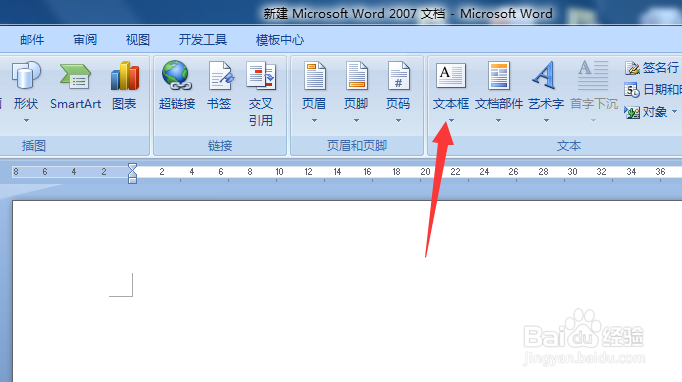Expand the Footer (页脚) dropdown arrow
The width and height of the screenshot is (682, 382).
click(357, 121)
